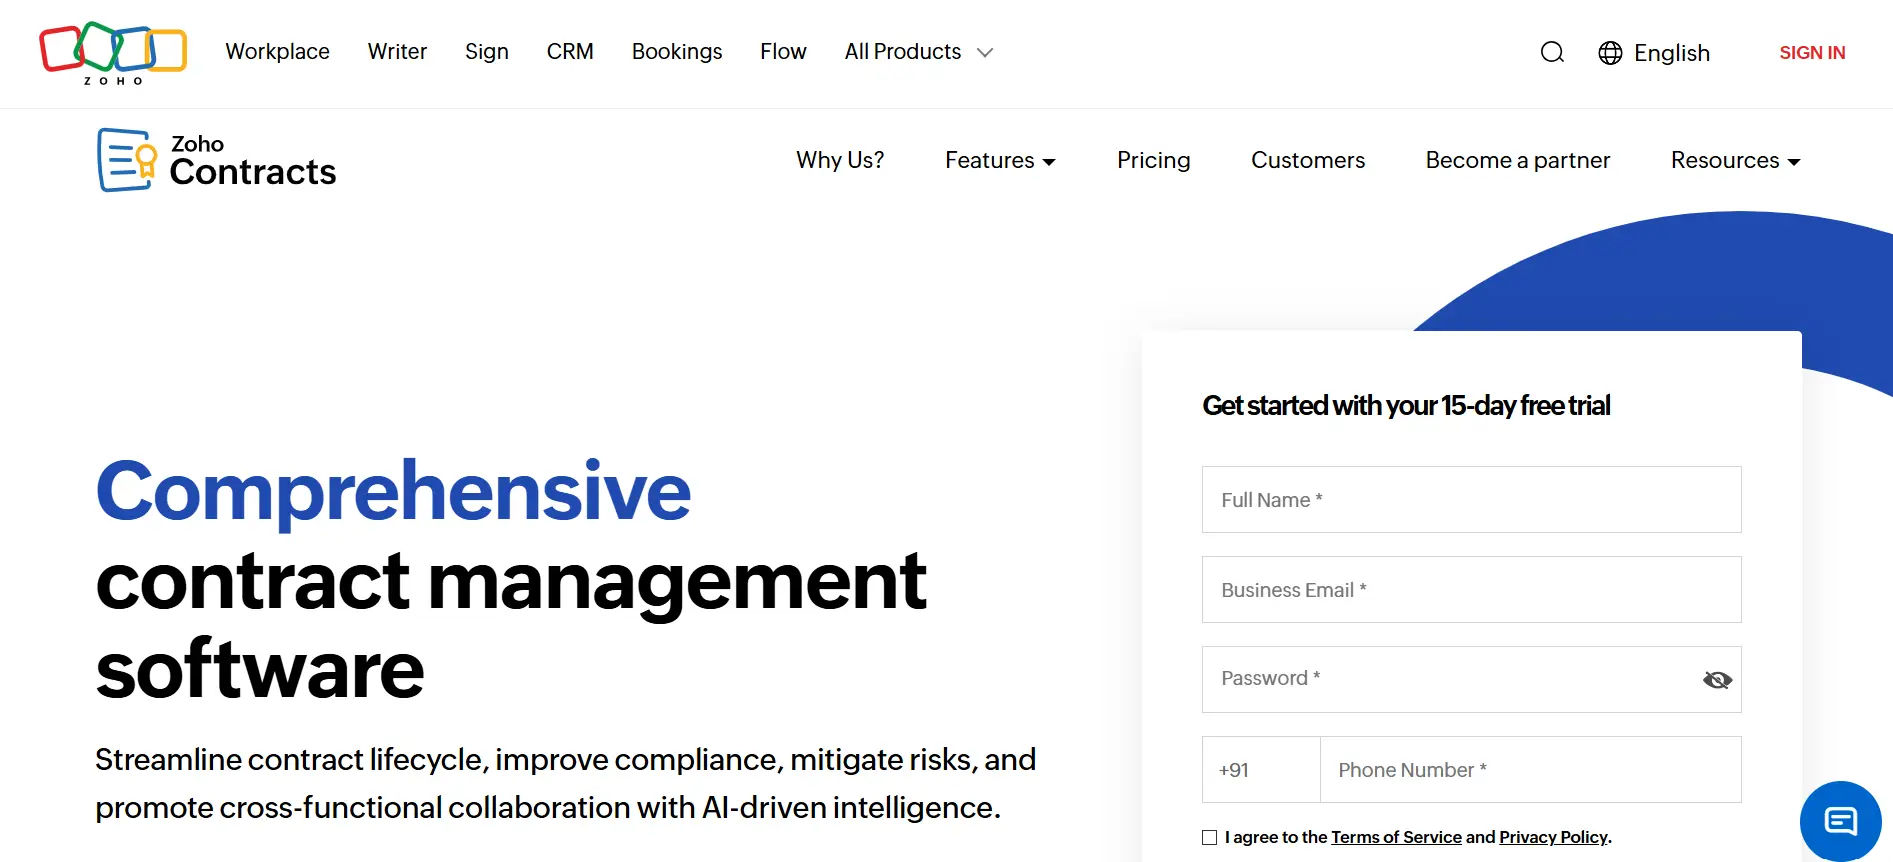Click the 'Get started with your 15-day free trial' heading
The width and height of the screenshot is (1893, 862).
coord(1406,406)
